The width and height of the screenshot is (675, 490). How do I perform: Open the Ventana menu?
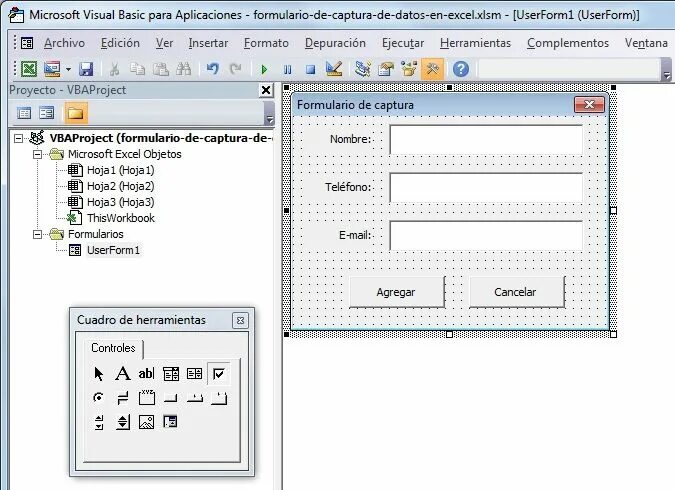646,43
